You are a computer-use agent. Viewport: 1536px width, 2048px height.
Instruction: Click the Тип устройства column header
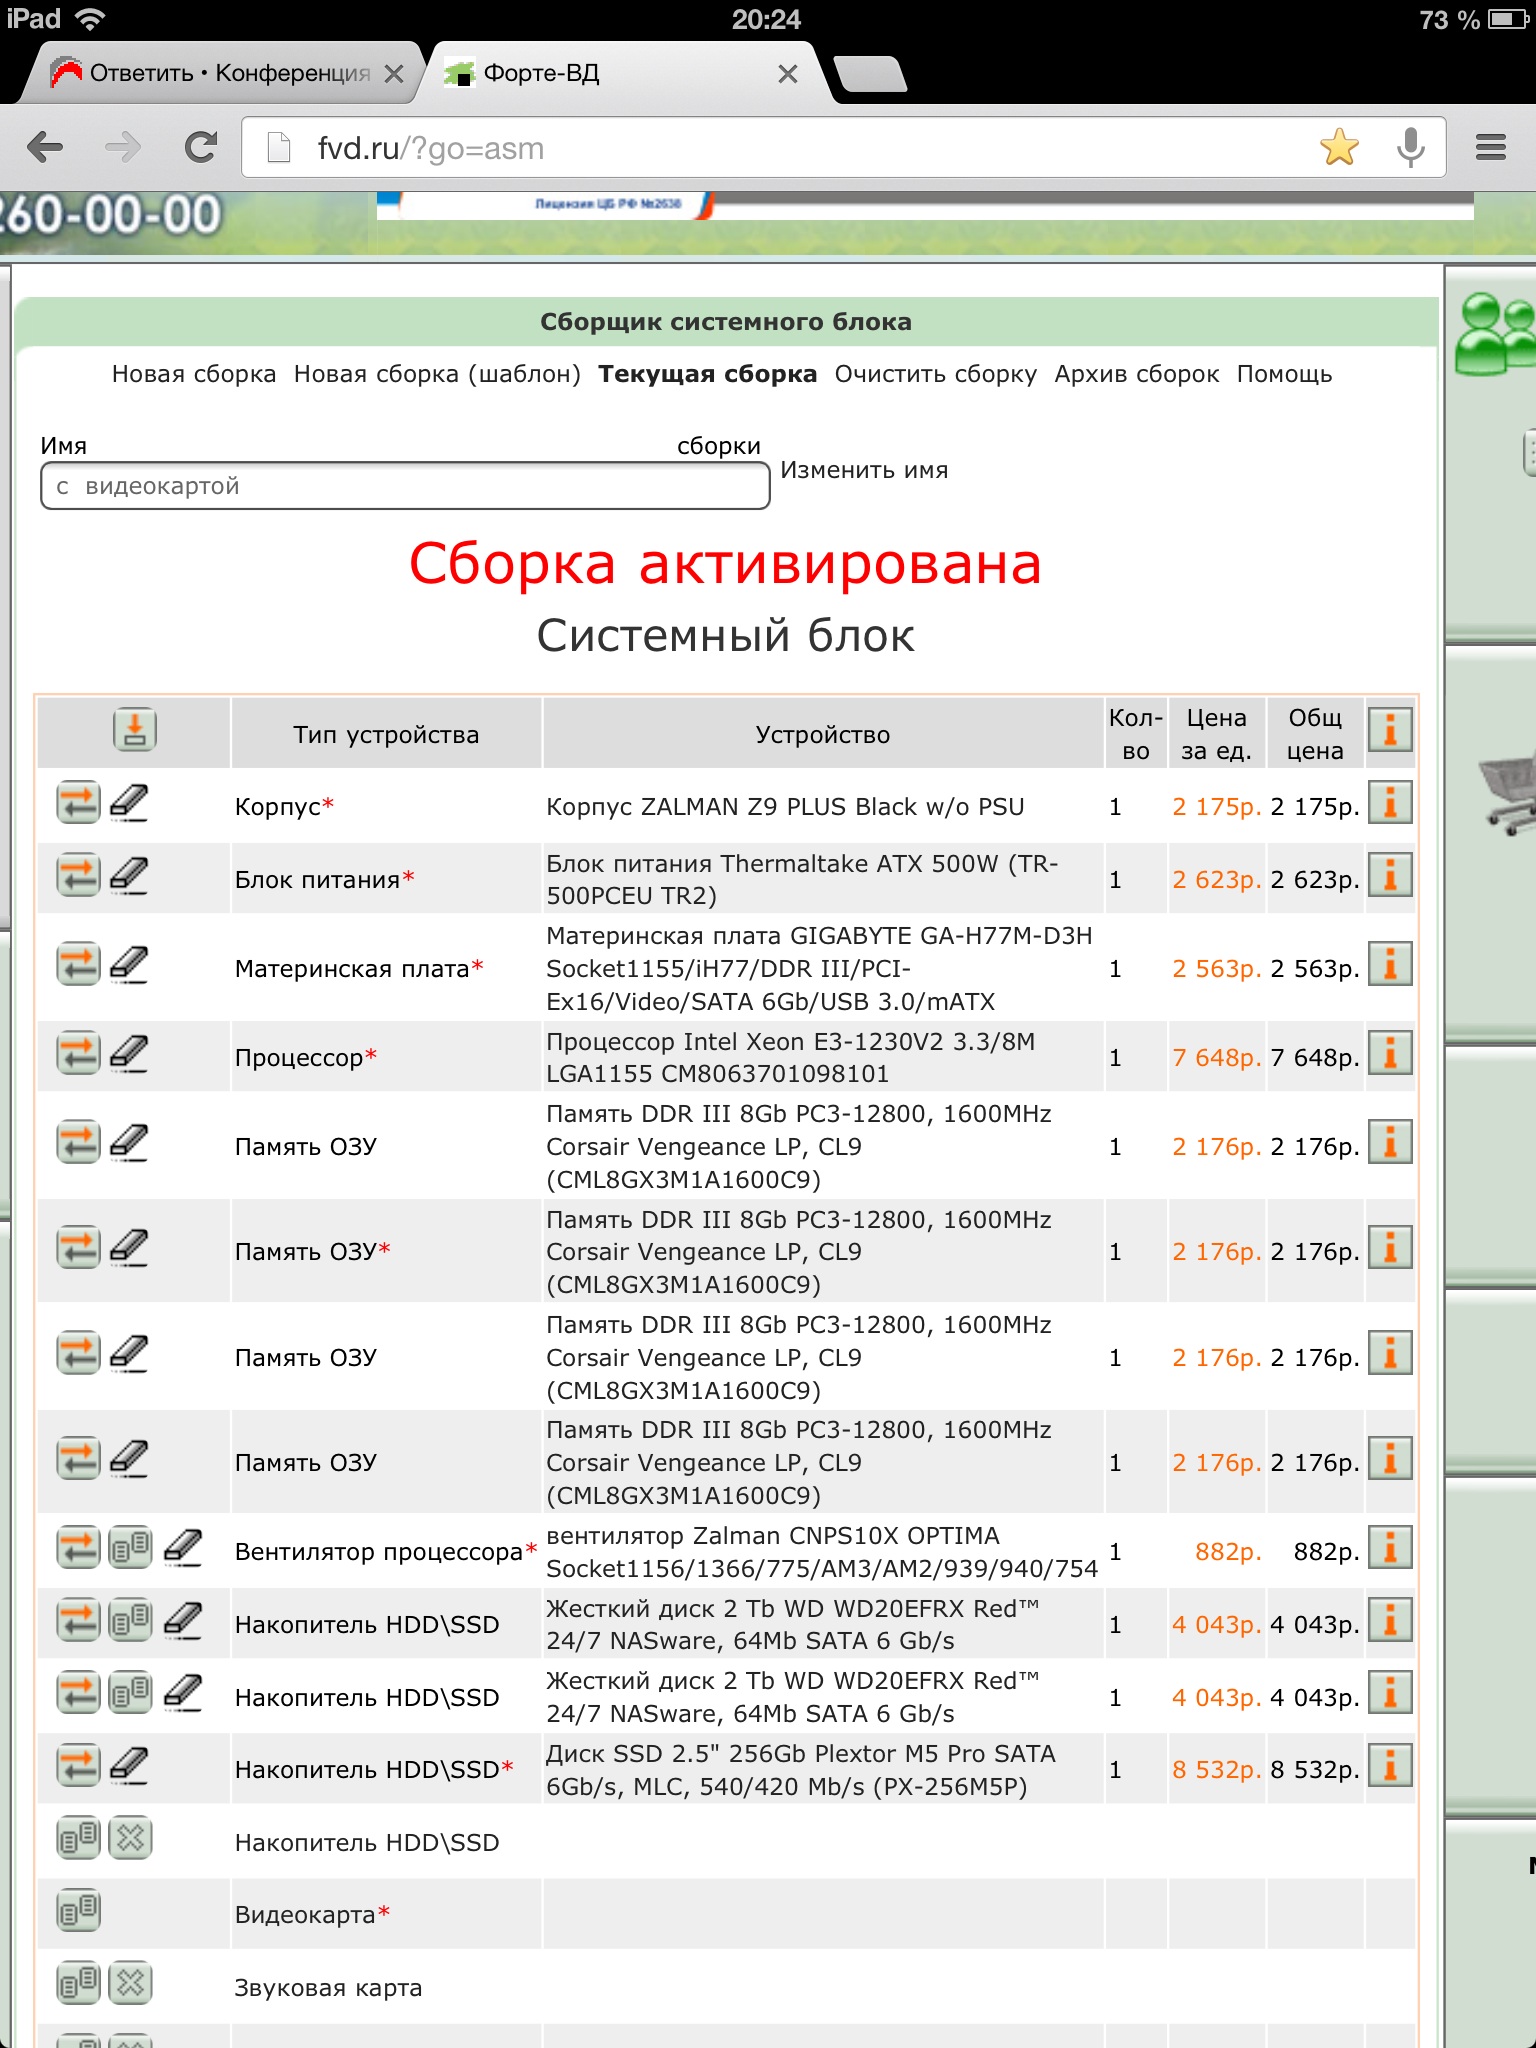click(x=386, y=735)
